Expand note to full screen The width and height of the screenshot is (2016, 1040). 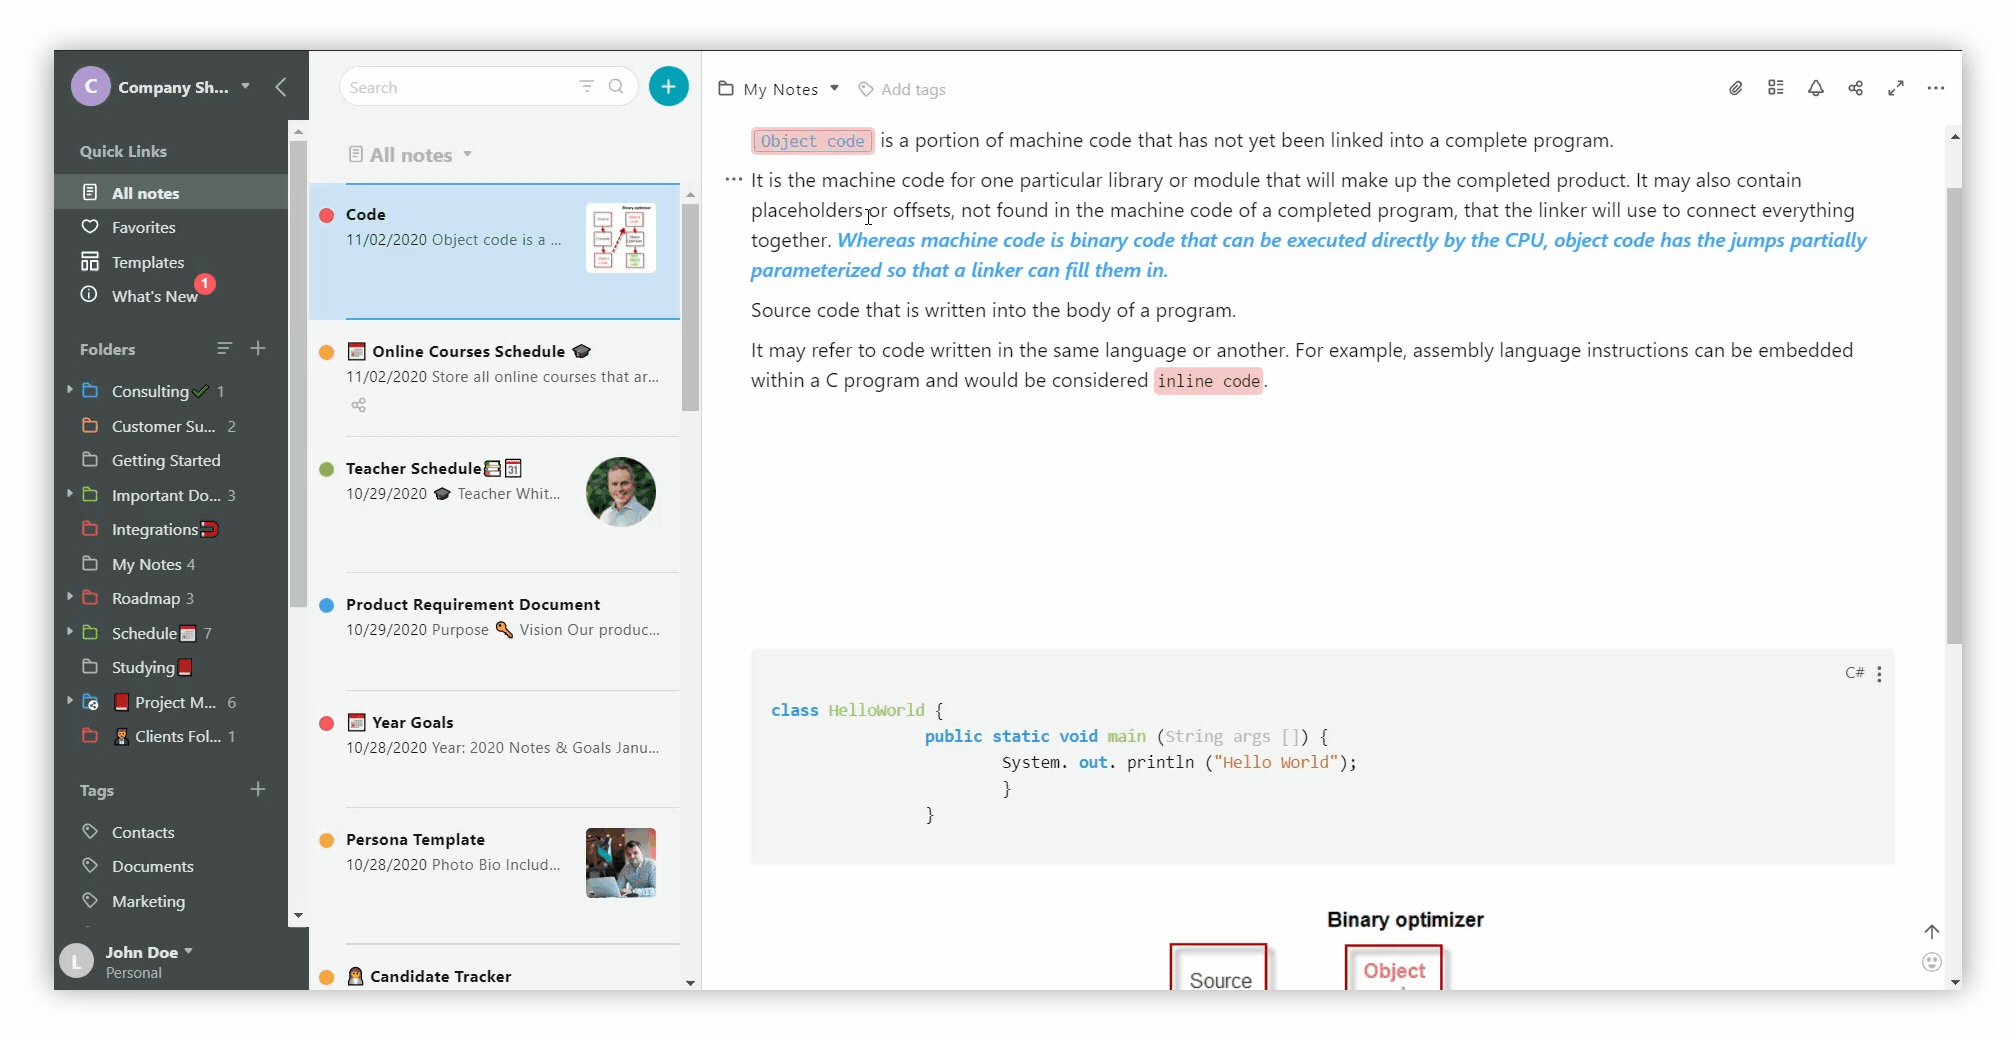click(1896, 88)
